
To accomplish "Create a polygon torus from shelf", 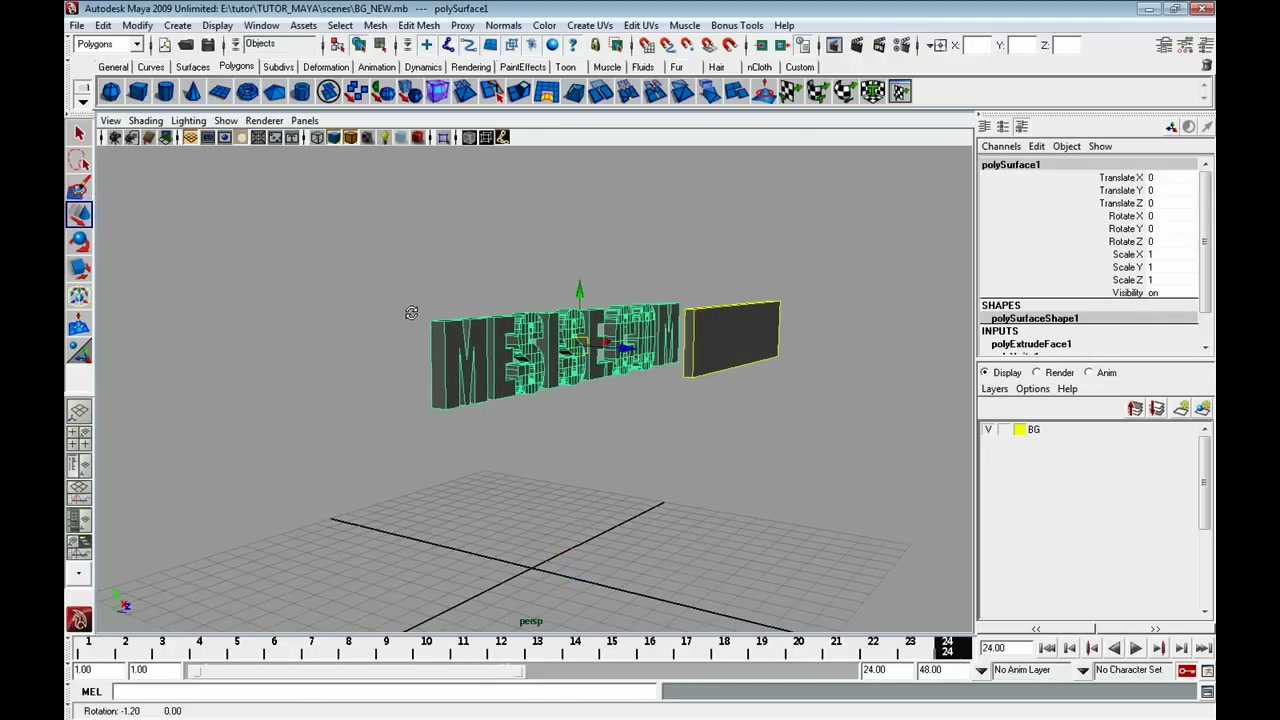I will coord(246,92).
